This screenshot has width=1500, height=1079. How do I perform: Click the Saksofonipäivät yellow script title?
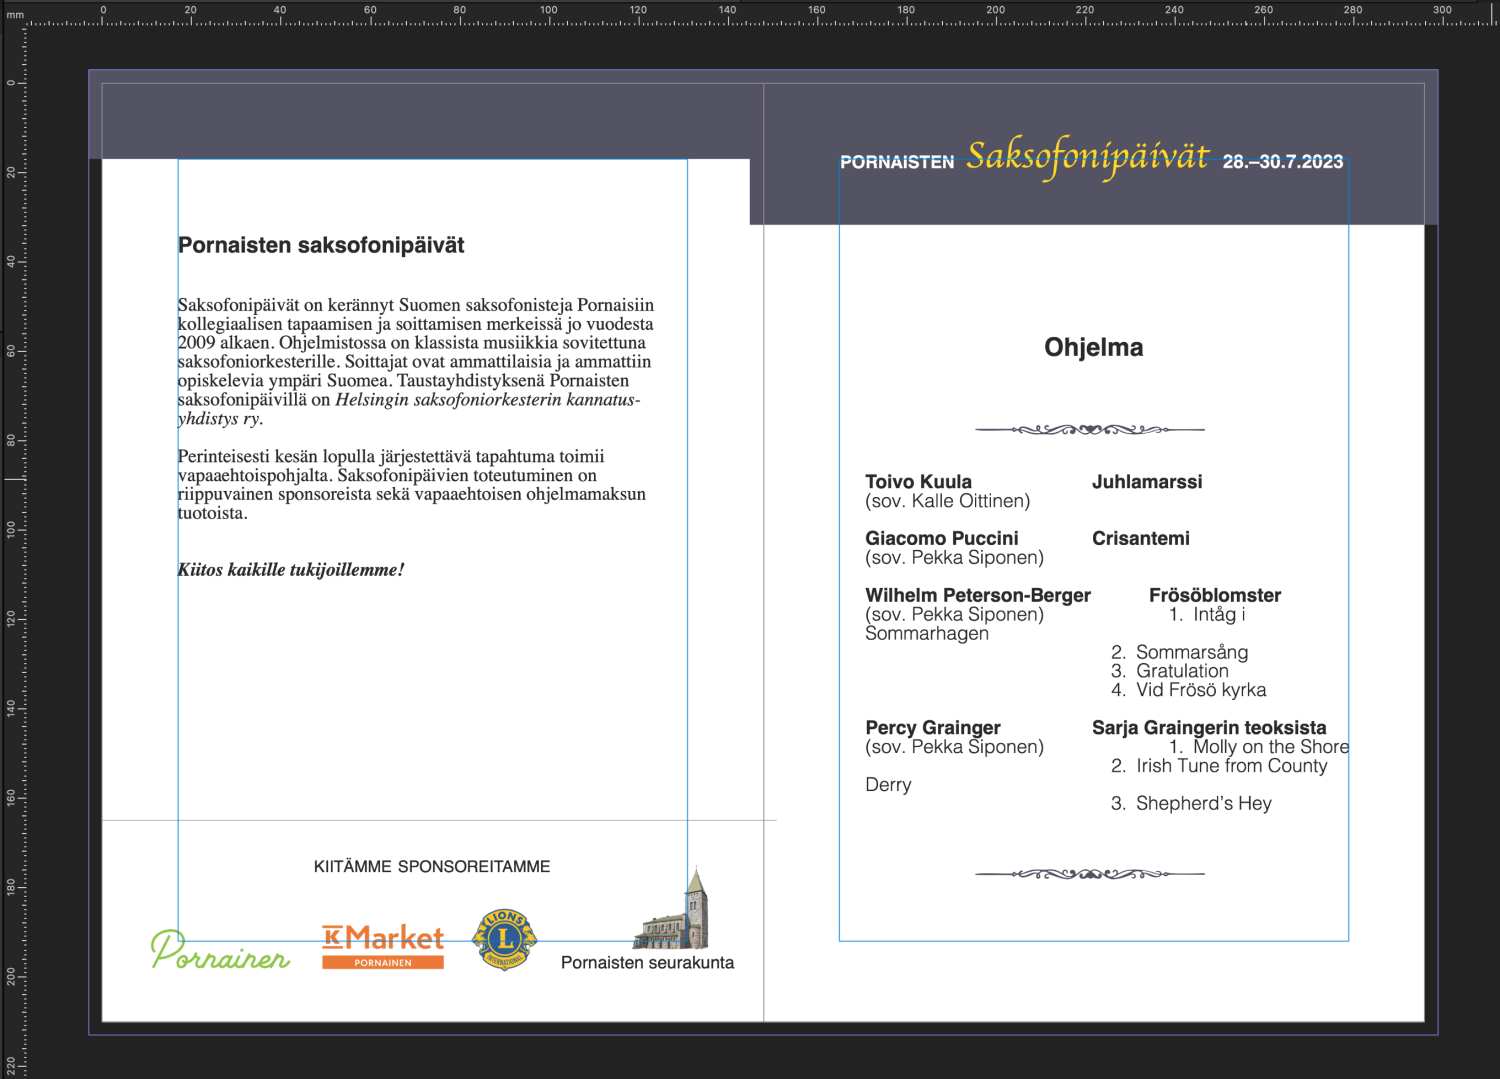point(1087,156)
